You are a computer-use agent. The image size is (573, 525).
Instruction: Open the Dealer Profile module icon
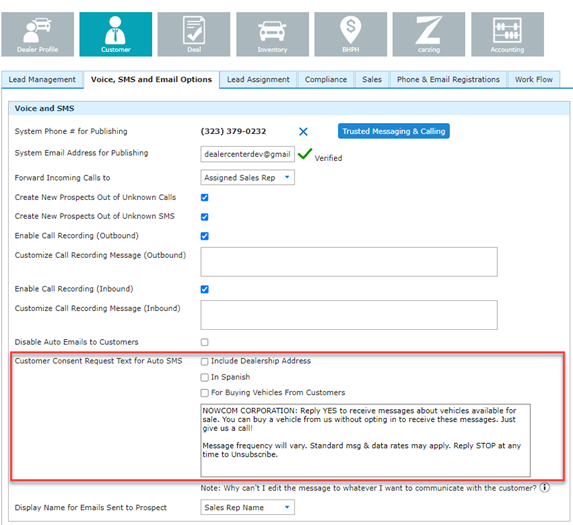pos(37,34)
